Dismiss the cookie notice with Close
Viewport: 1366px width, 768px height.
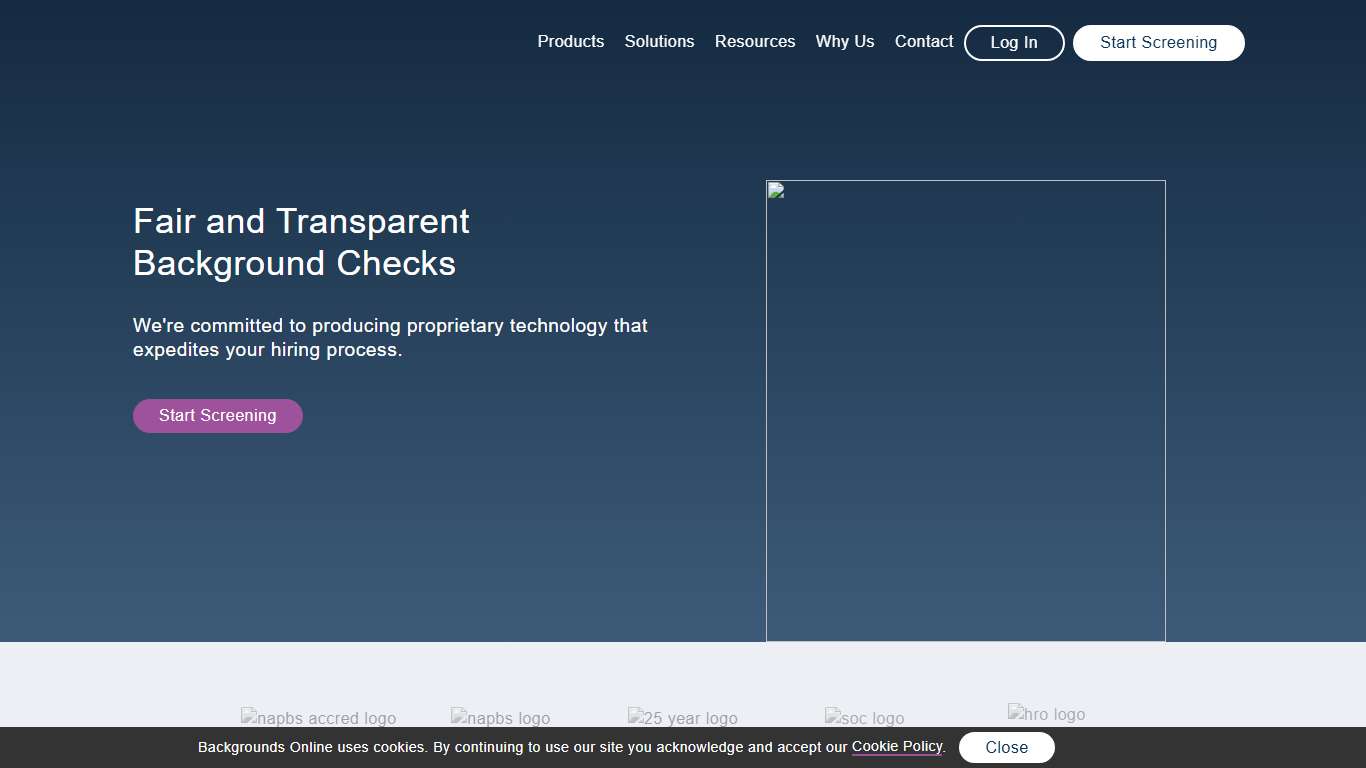tap(1007, 747)
